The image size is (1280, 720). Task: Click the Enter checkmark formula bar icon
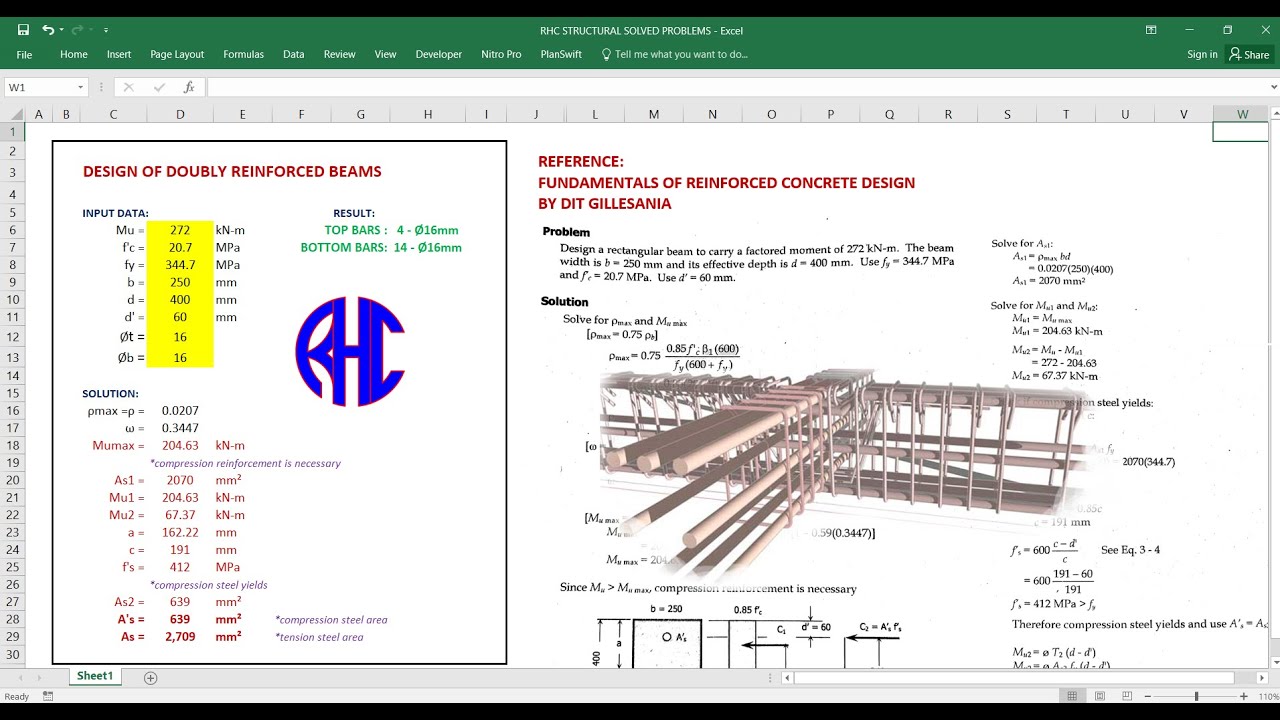point(159,87)
